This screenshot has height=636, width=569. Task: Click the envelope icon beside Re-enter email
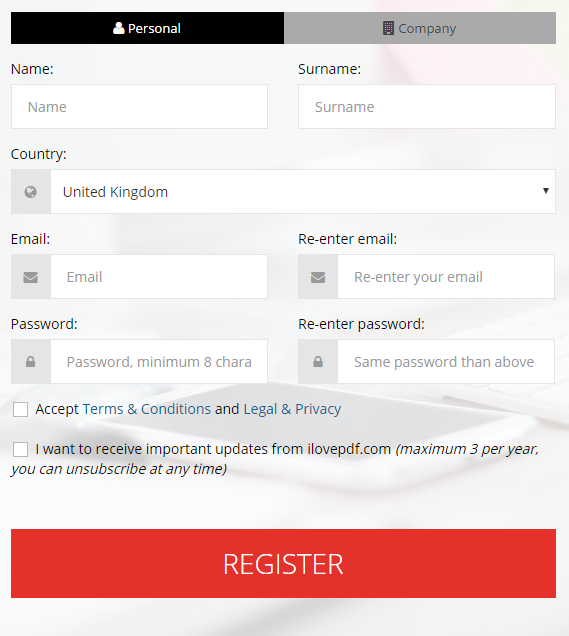click(x=318, y=277)
